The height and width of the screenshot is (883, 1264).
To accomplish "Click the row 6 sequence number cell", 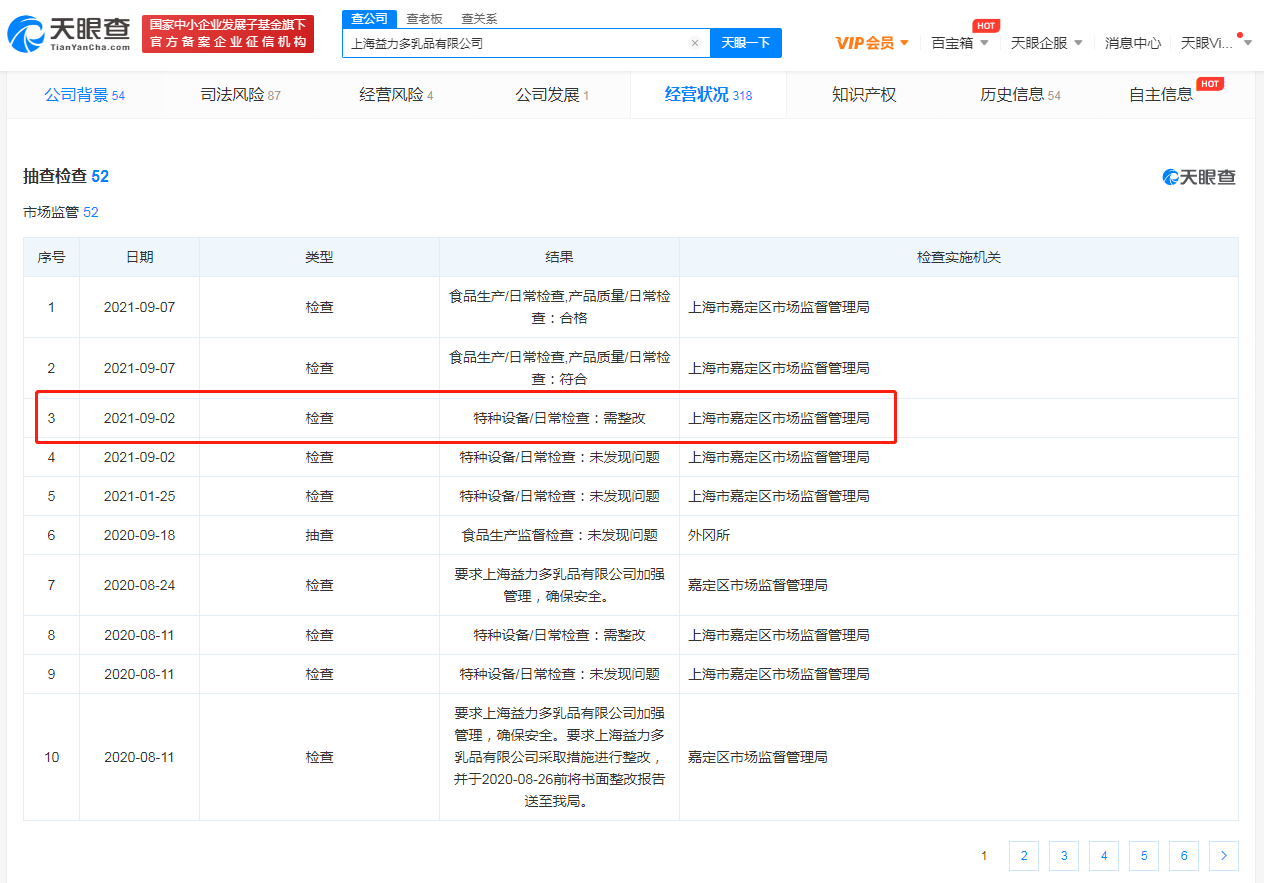I will coord(52,535).
